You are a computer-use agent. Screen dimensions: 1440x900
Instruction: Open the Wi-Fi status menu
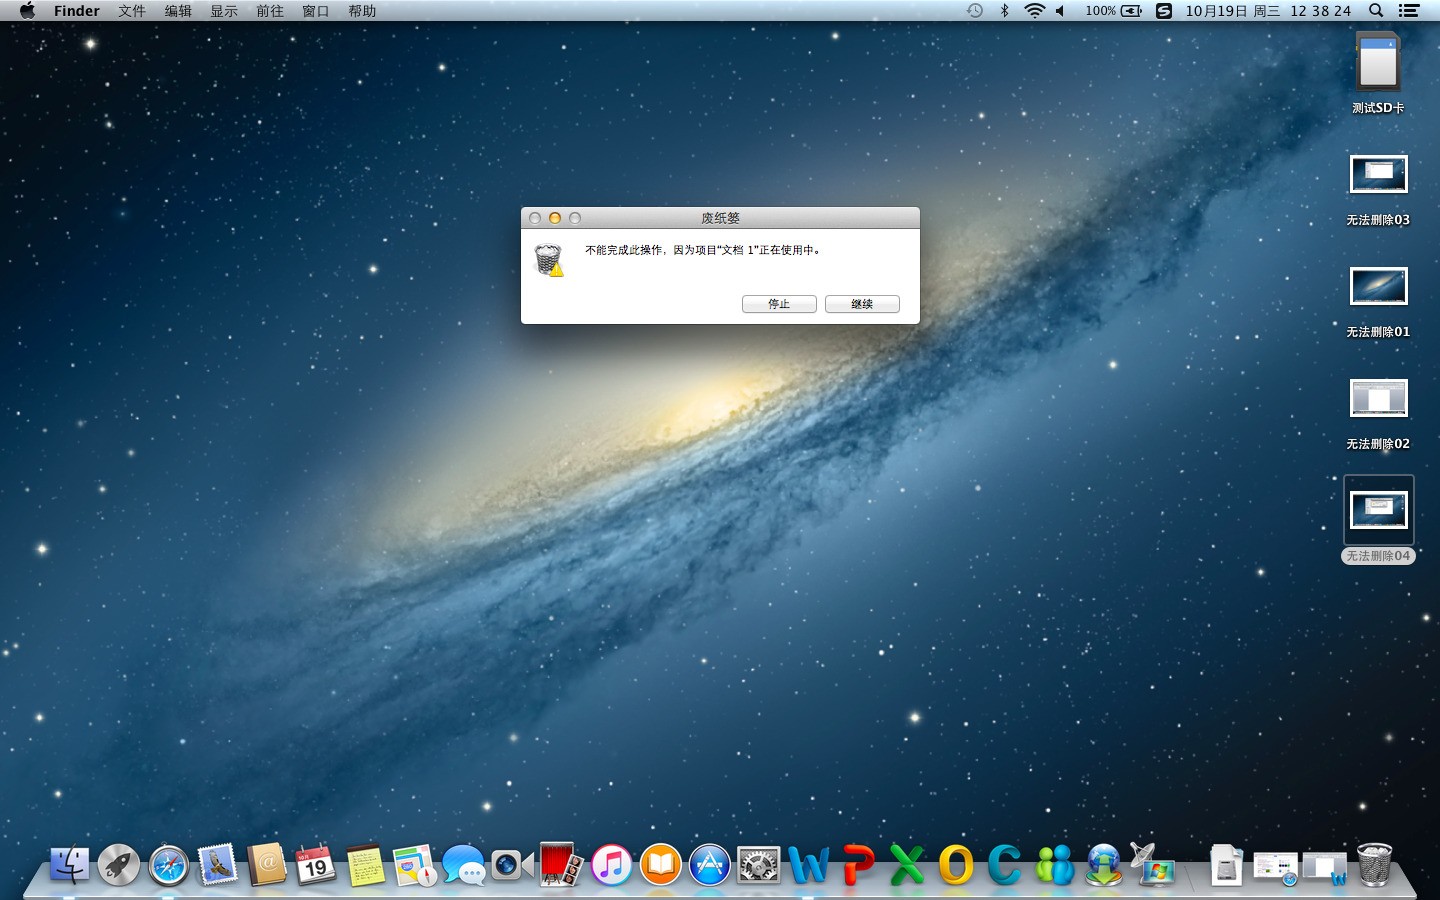tap(1035, 11)
